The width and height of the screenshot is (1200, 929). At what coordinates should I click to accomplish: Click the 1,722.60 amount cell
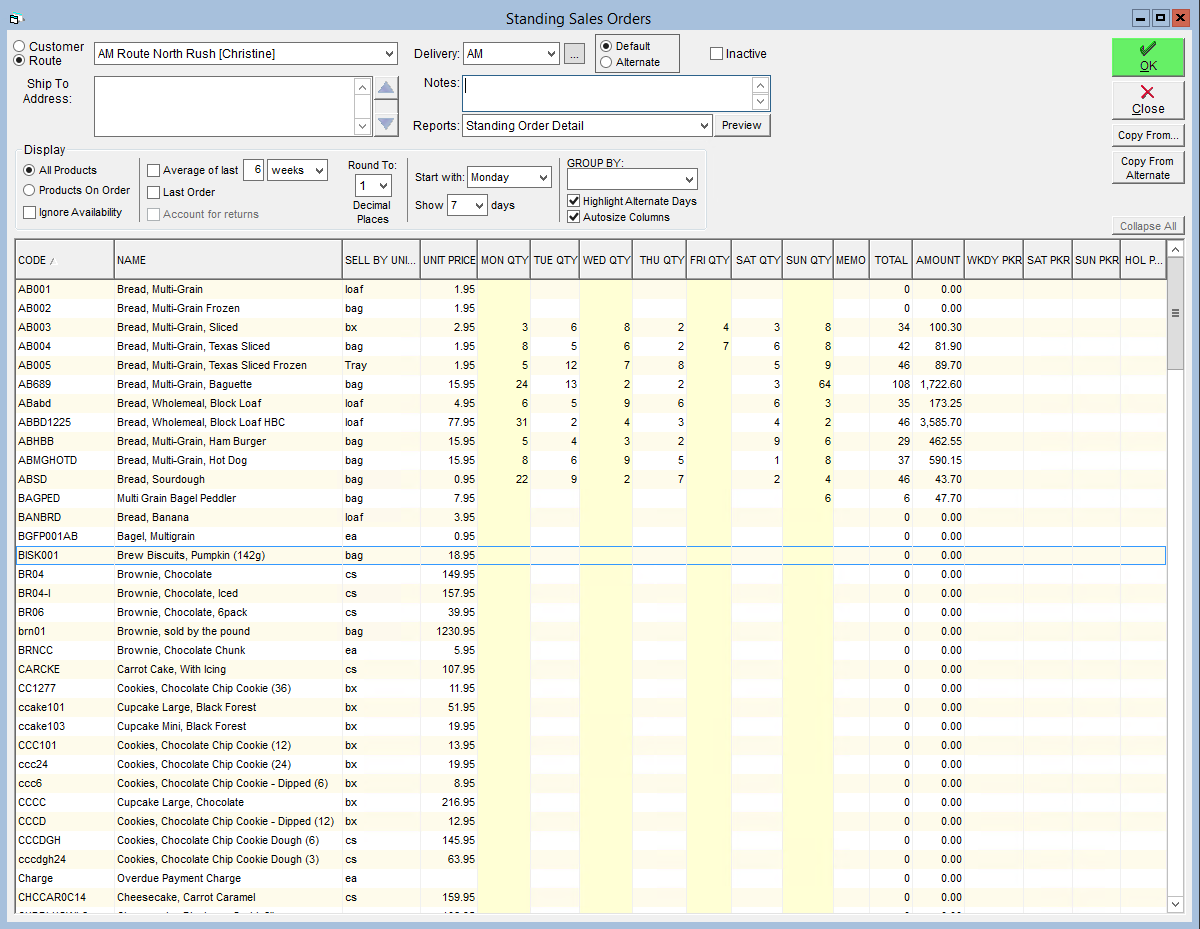pos(938,384)
